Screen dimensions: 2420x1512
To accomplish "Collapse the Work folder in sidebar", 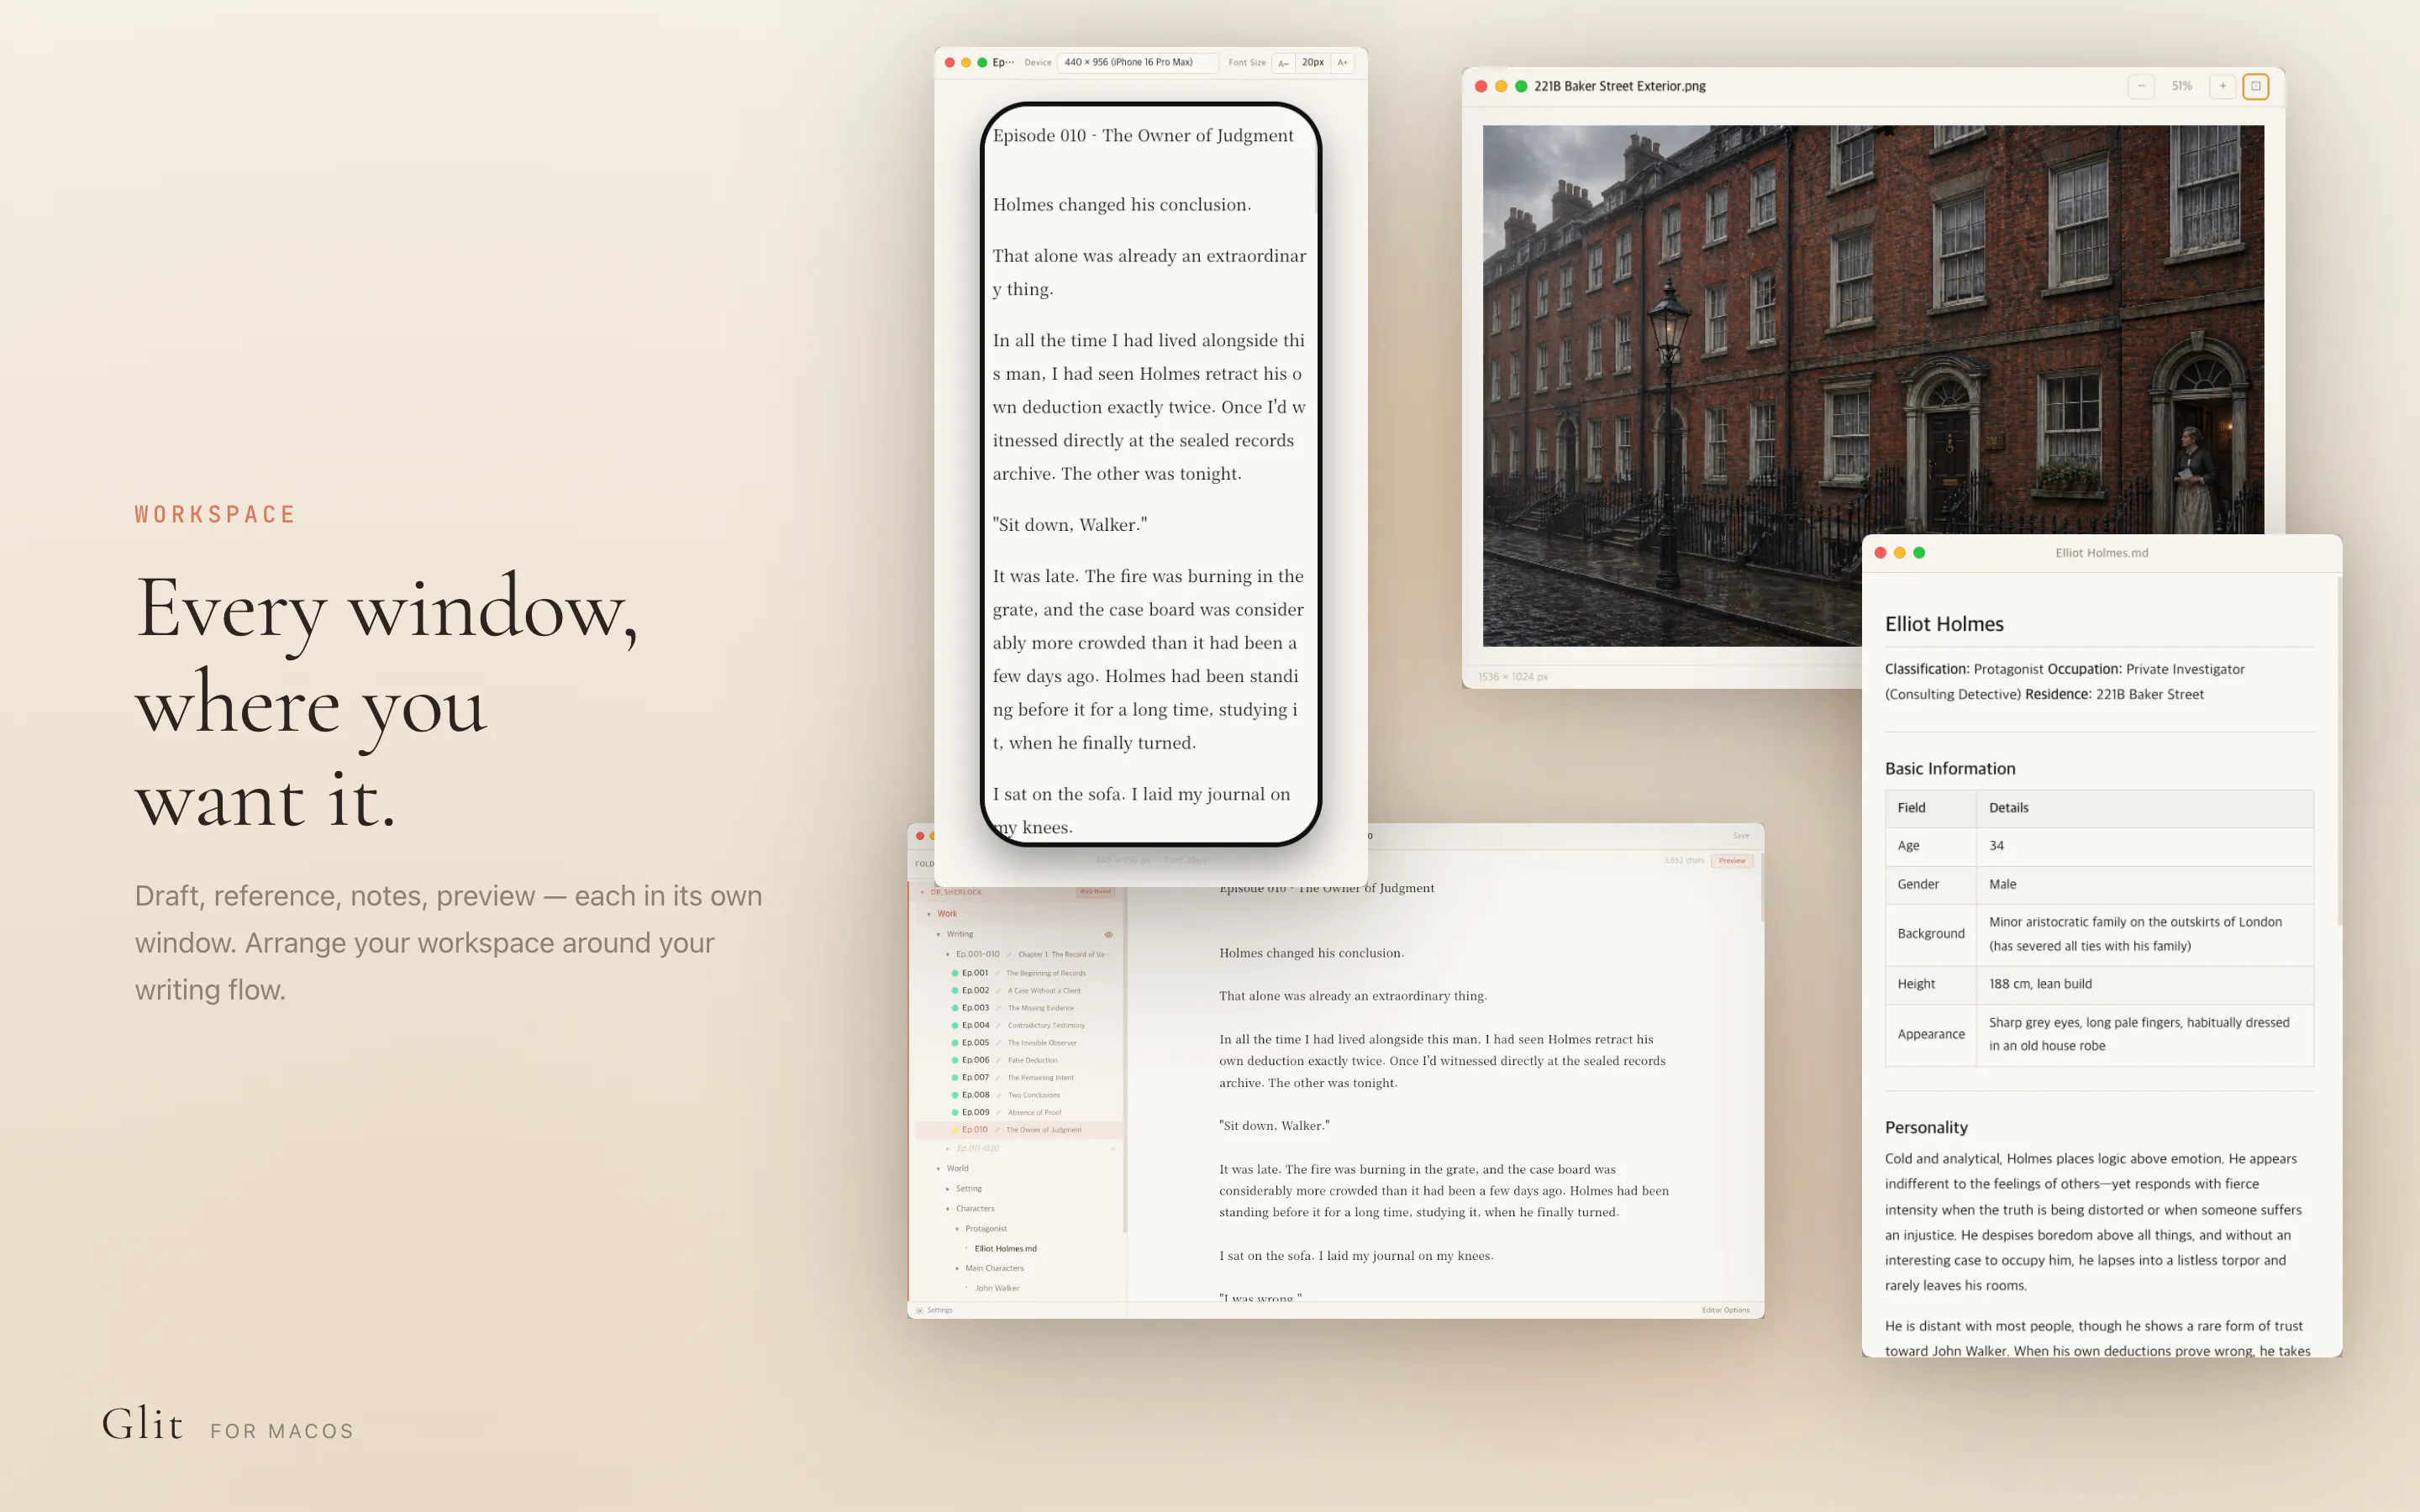I will (x=929, y=914).
